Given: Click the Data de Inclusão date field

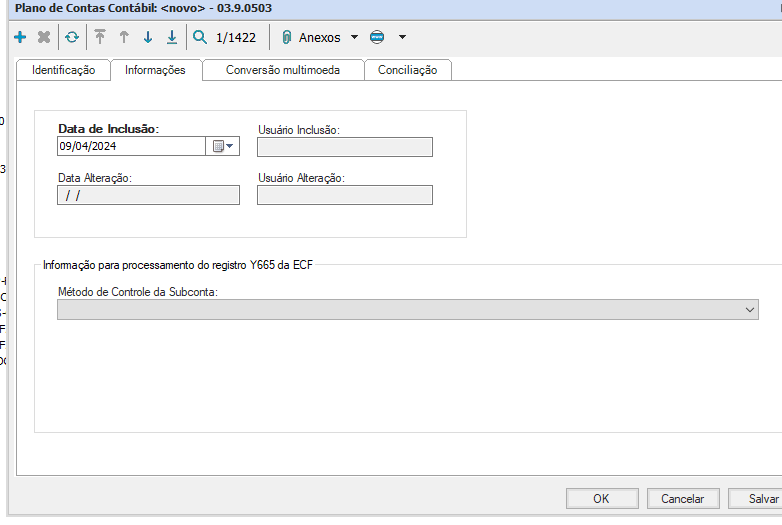Looking at the screenshot, I should click(131, 146).
